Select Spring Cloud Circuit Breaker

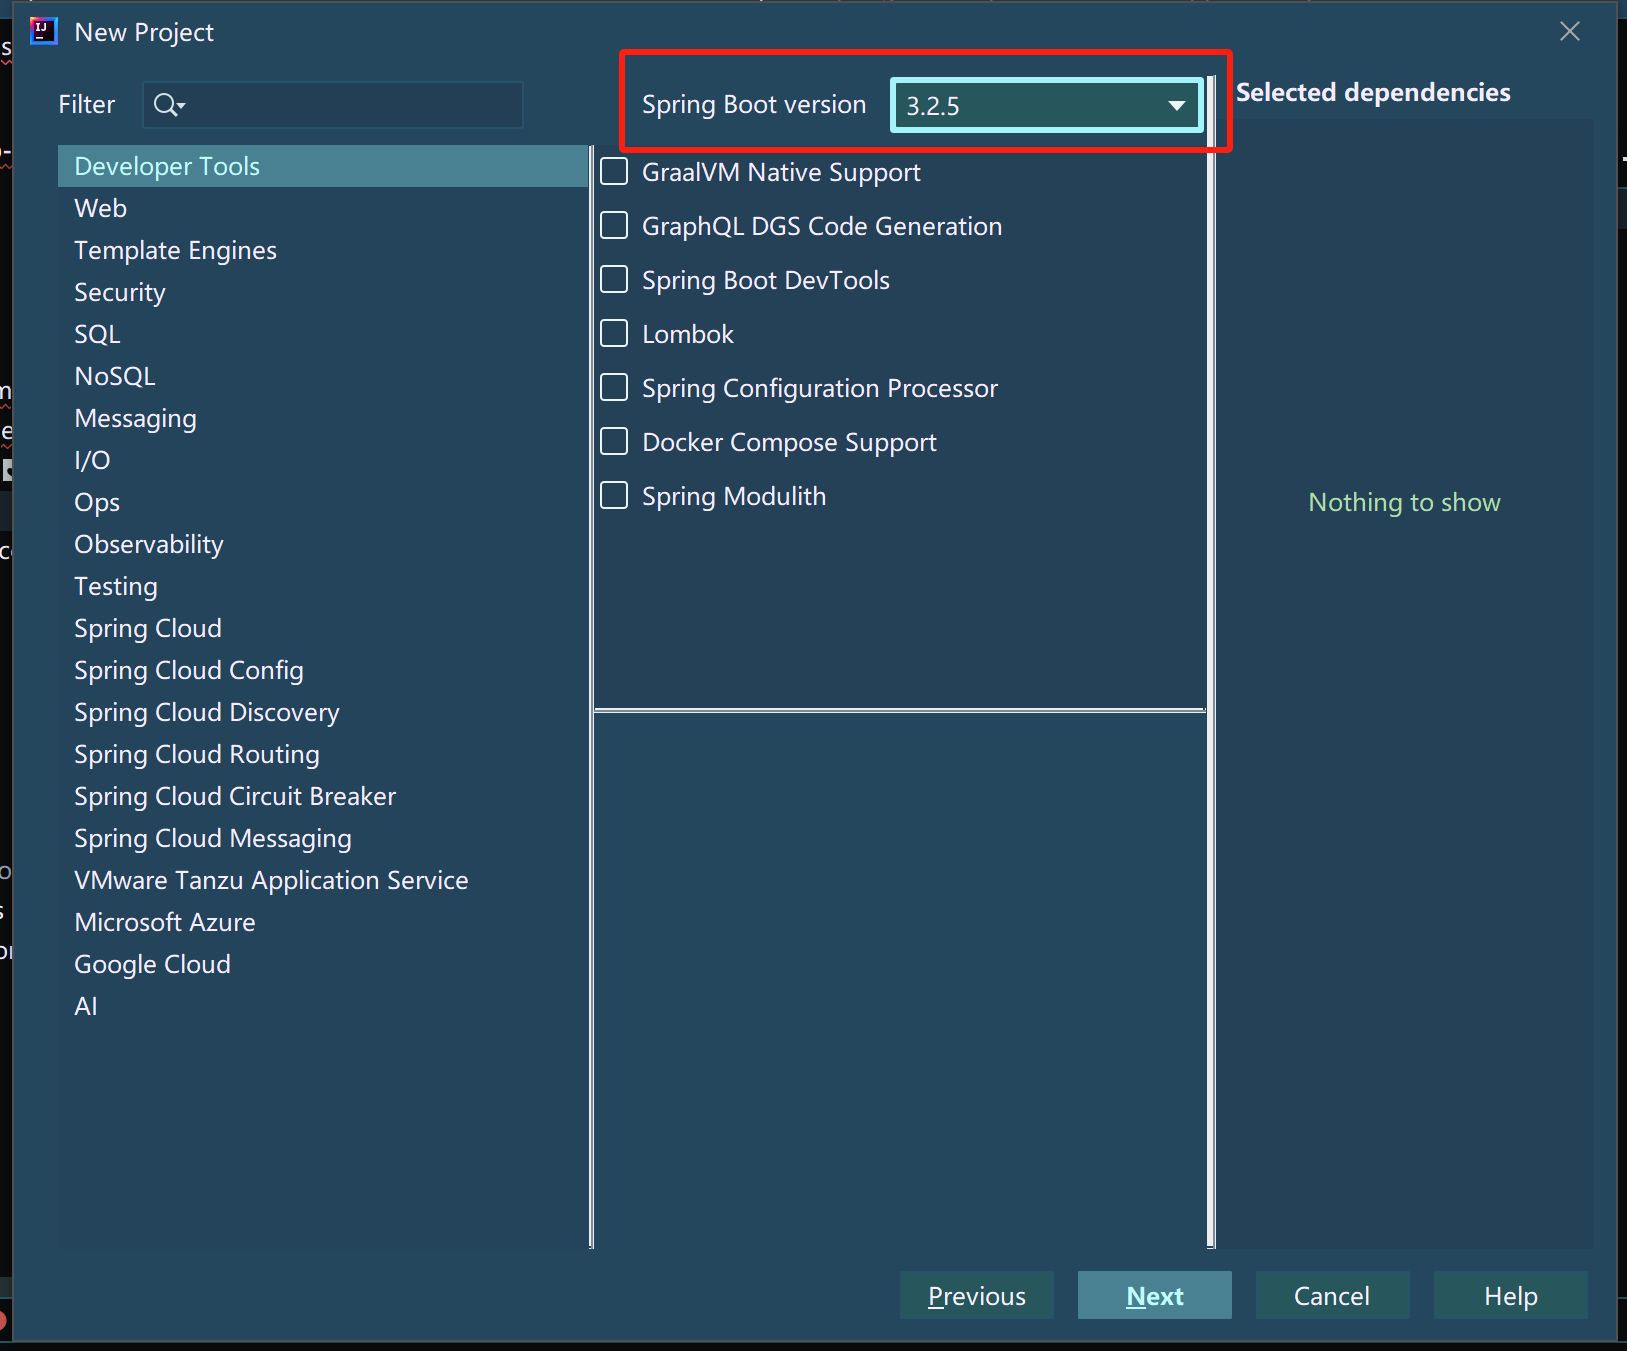click(323, 796)
